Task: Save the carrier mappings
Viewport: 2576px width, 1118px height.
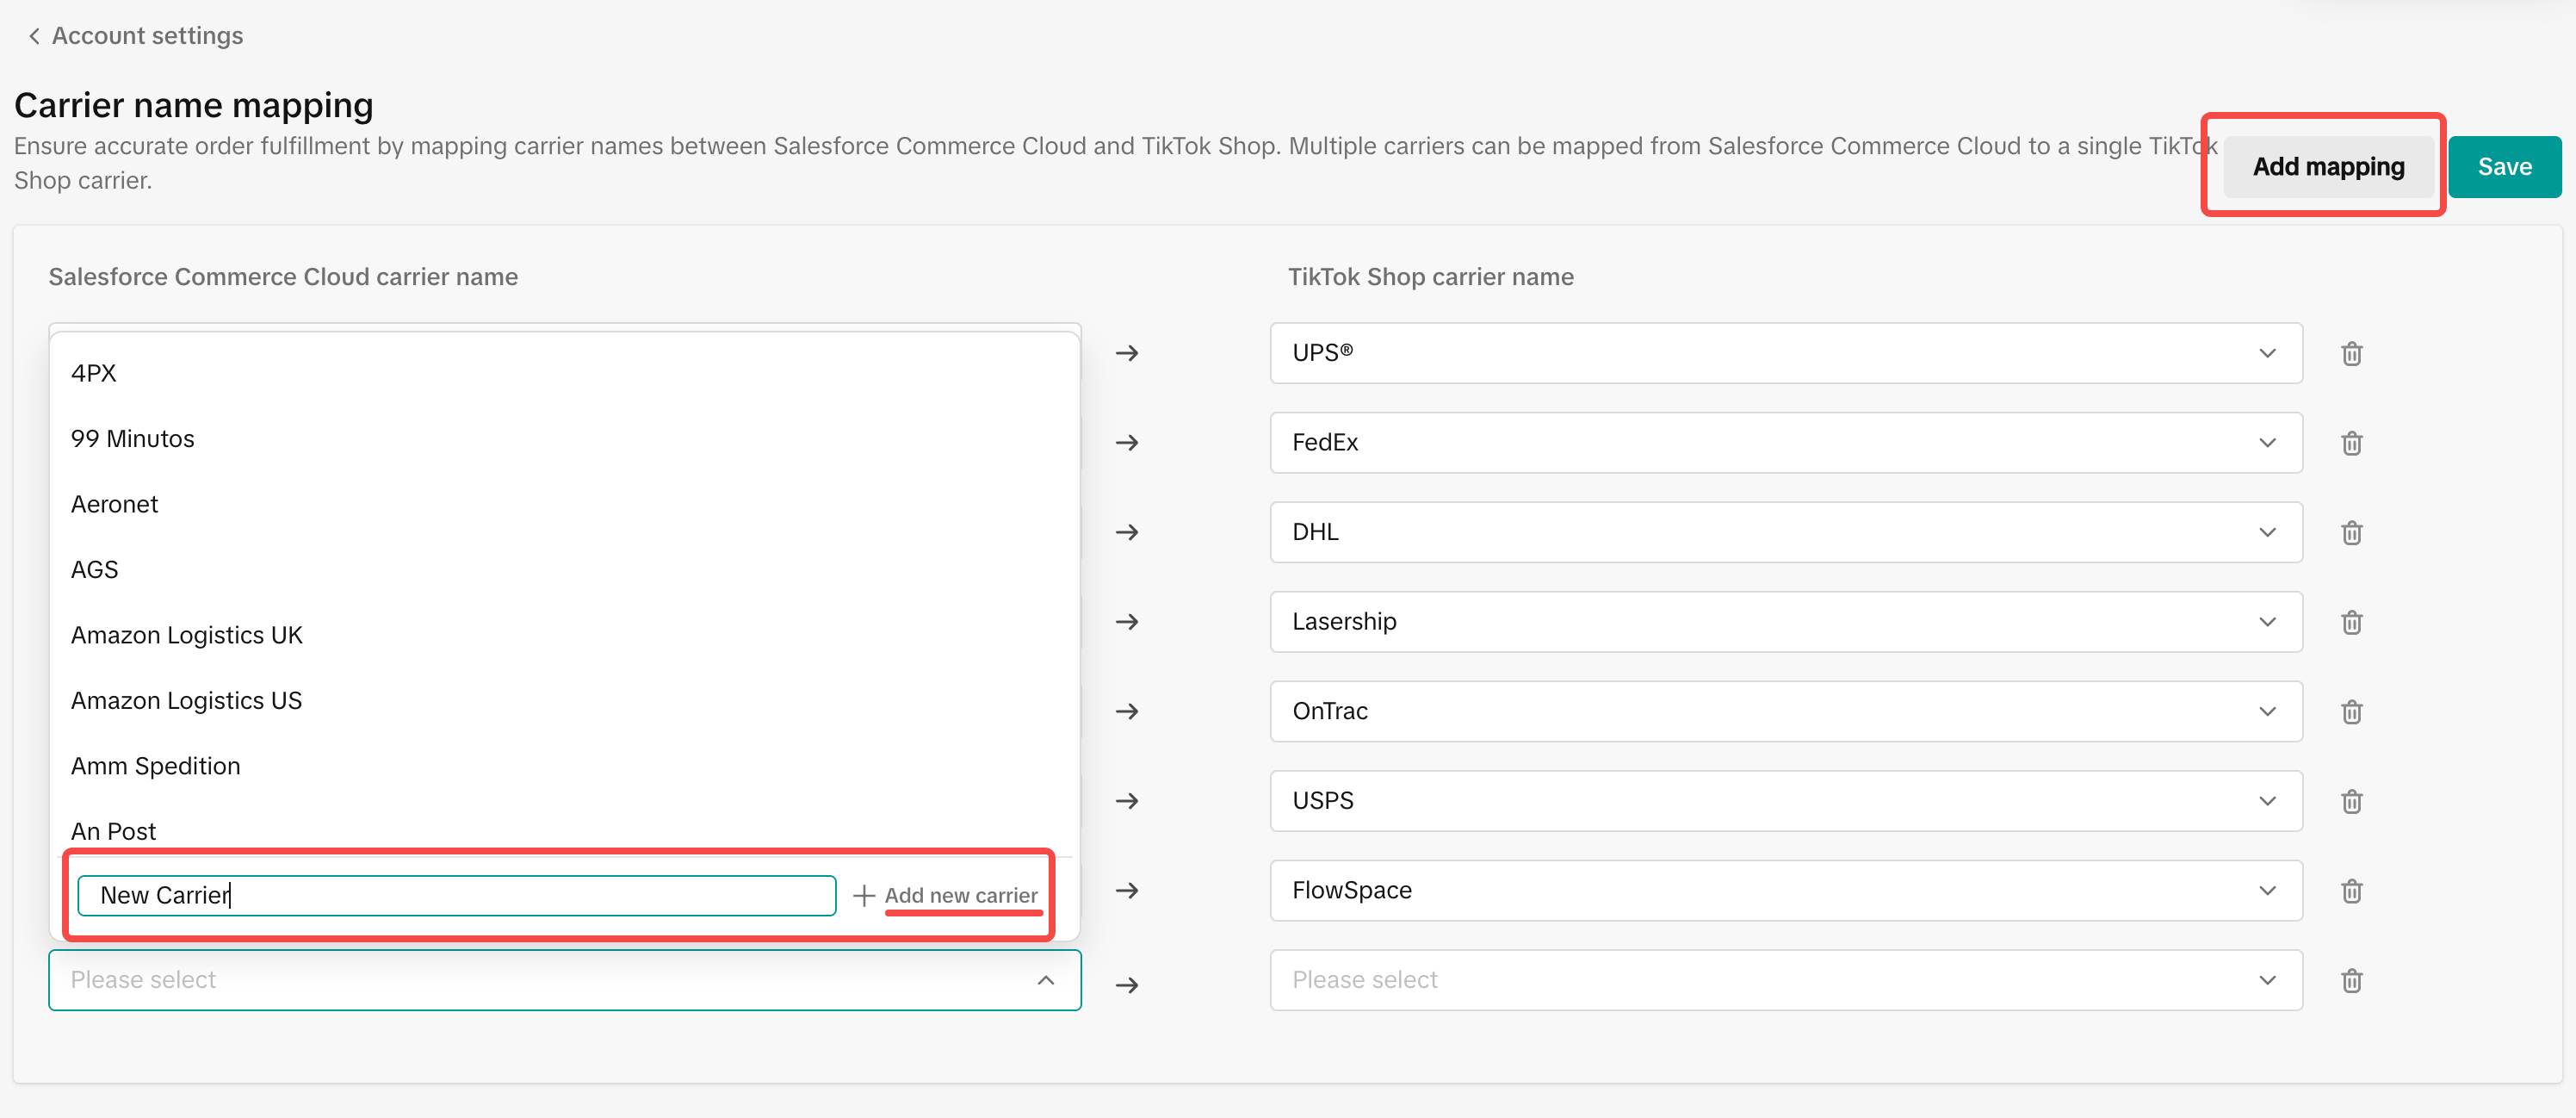Action: tap(2503, 167)
